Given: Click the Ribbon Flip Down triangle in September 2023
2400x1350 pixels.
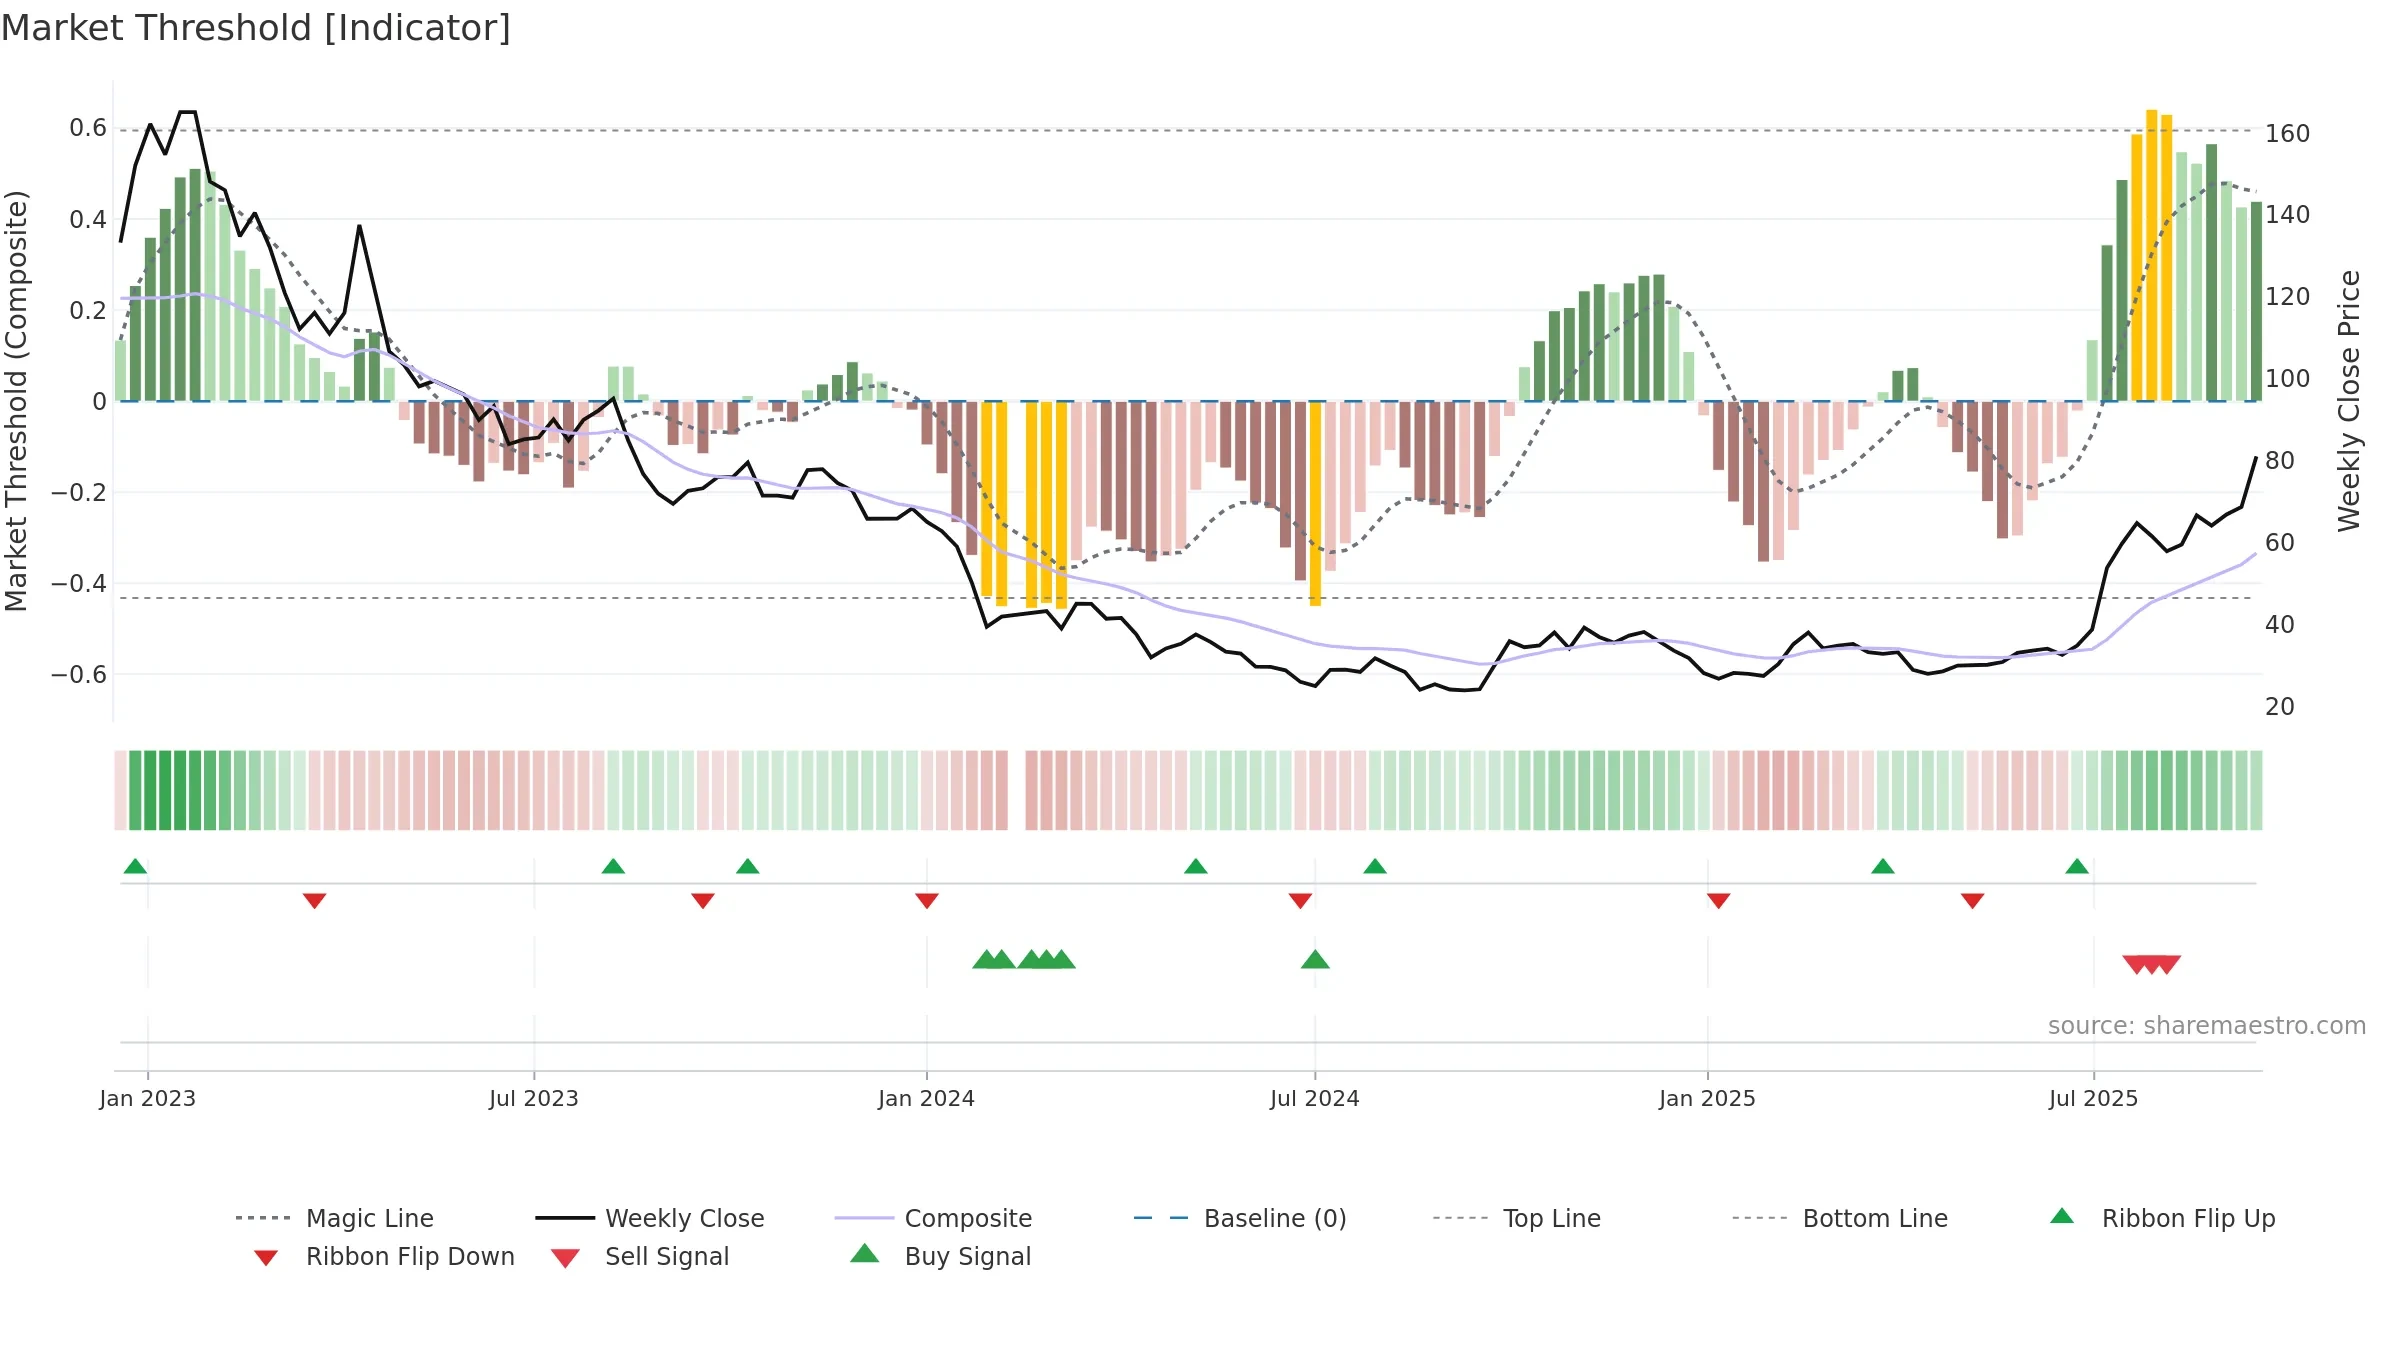Looking at the screenshot, I should 702,901.
